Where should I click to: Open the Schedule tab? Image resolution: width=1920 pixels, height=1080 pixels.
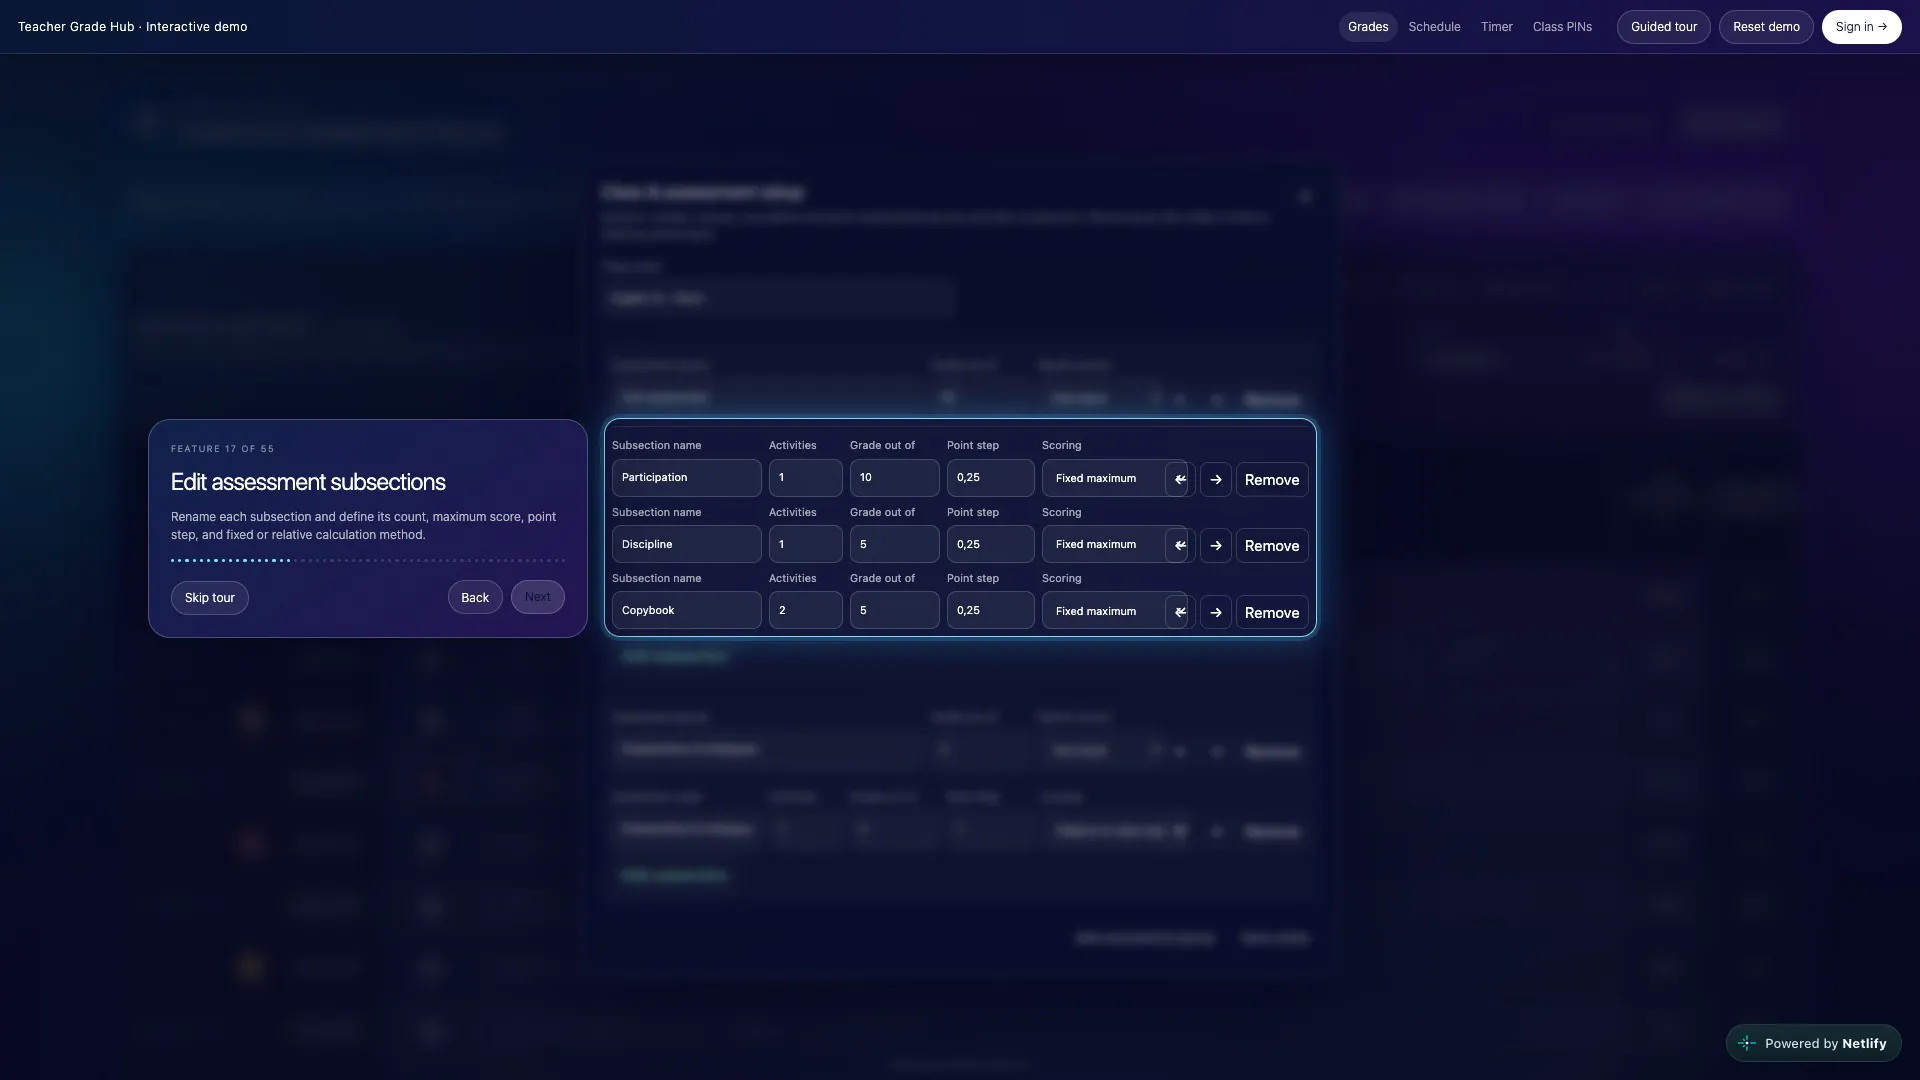[x=1434, y=27]
